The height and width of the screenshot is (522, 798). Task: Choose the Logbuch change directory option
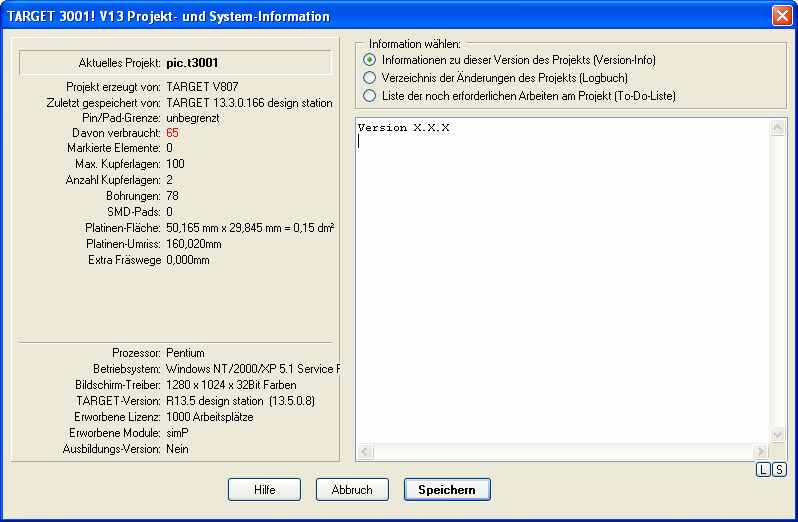click(x=370, y=77)
